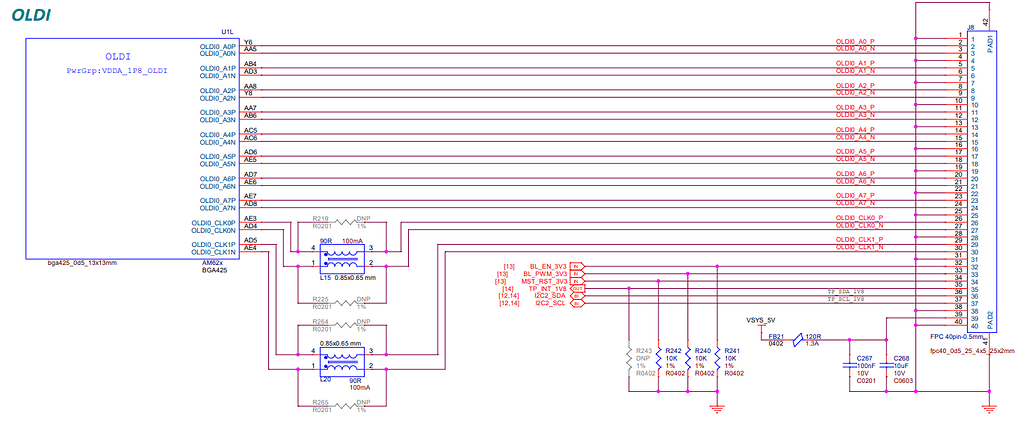The height and width of the screenshot is (433, 1035).
Task: Click the PAD2 label on J8
Action: [989, 319]
